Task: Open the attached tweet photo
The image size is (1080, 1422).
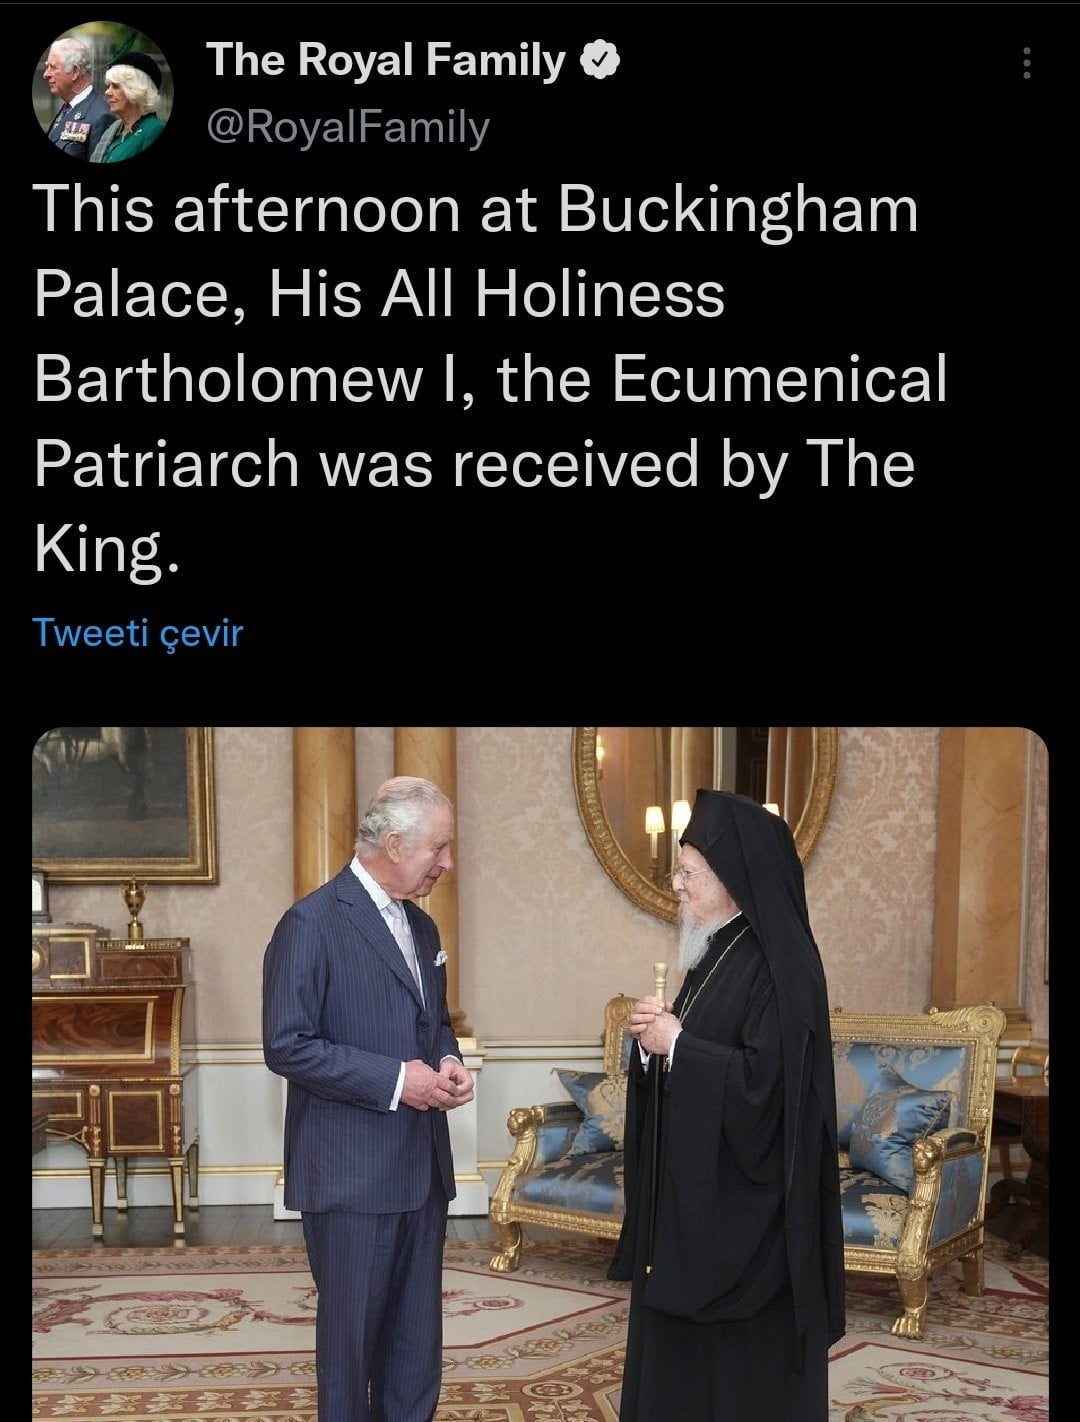Action: pos(540,1074)
